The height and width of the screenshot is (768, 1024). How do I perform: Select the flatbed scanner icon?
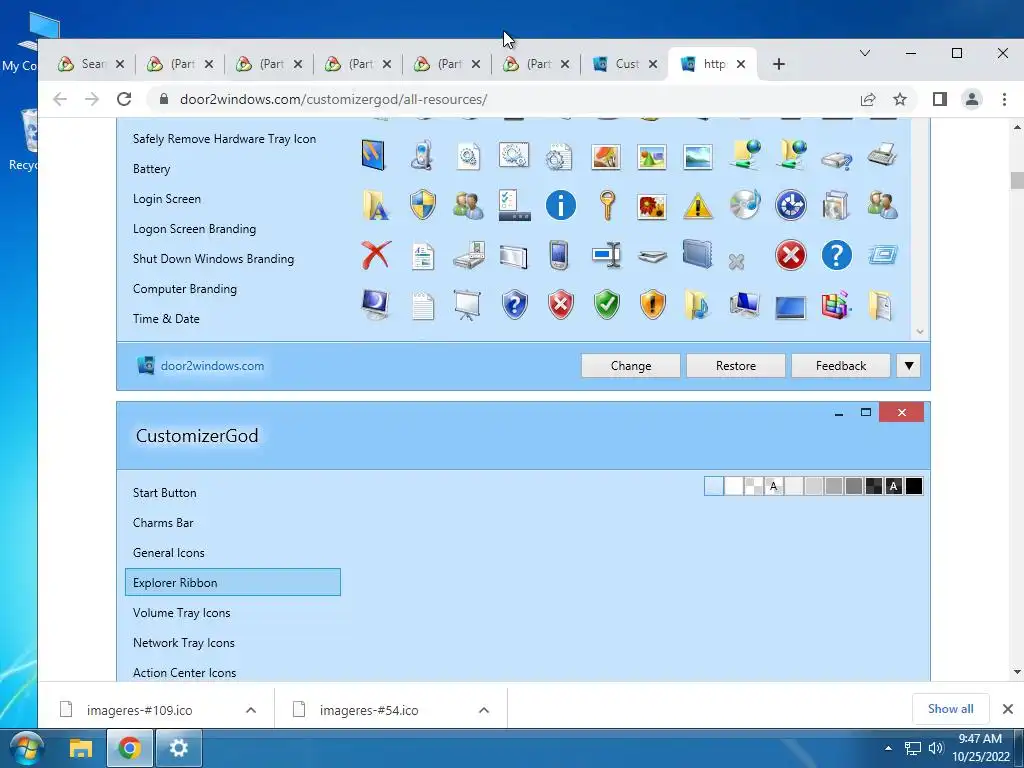(652, 256)
